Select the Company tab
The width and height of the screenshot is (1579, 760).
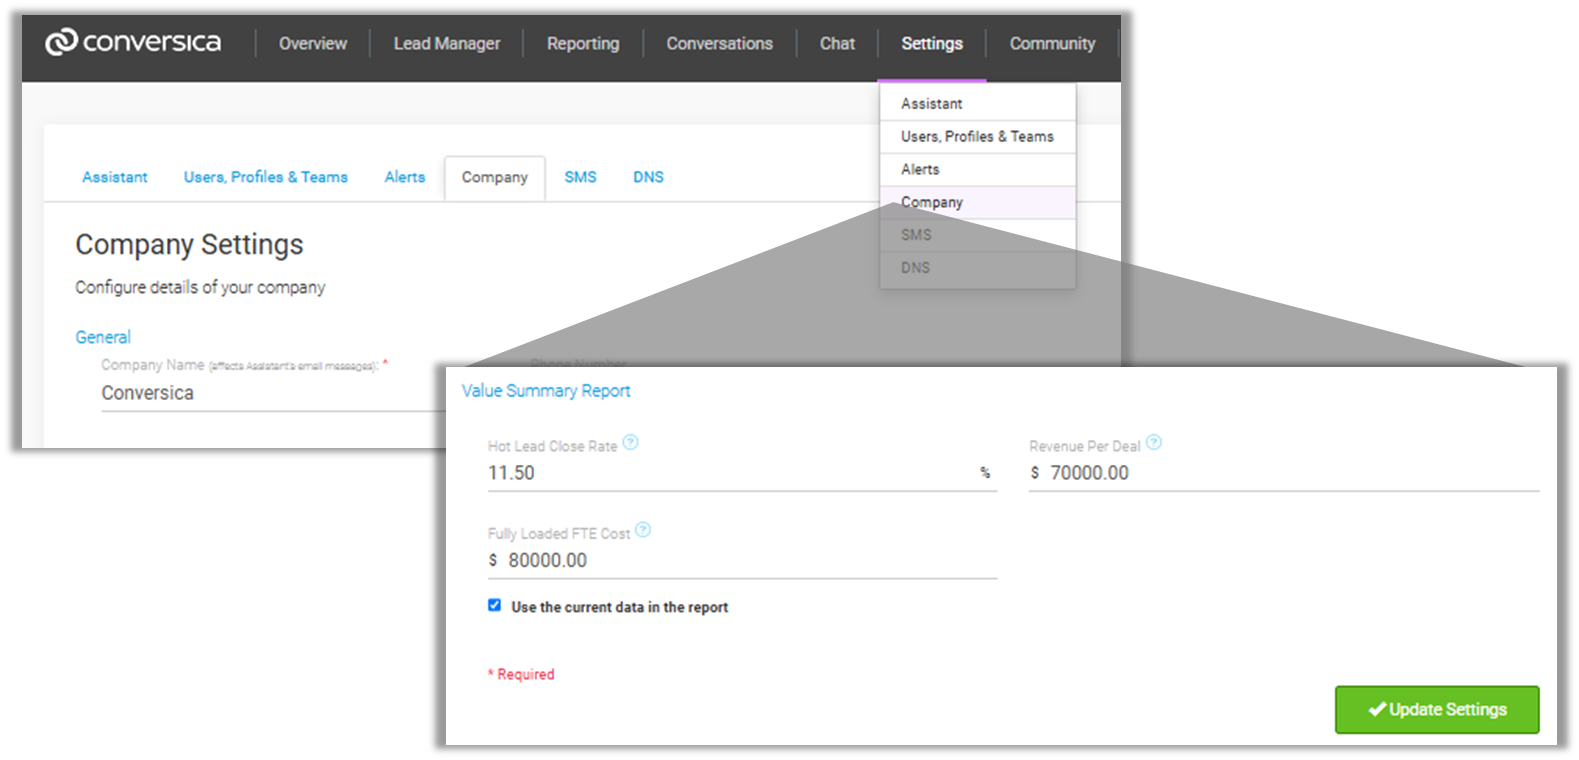[x=495, y=178]
